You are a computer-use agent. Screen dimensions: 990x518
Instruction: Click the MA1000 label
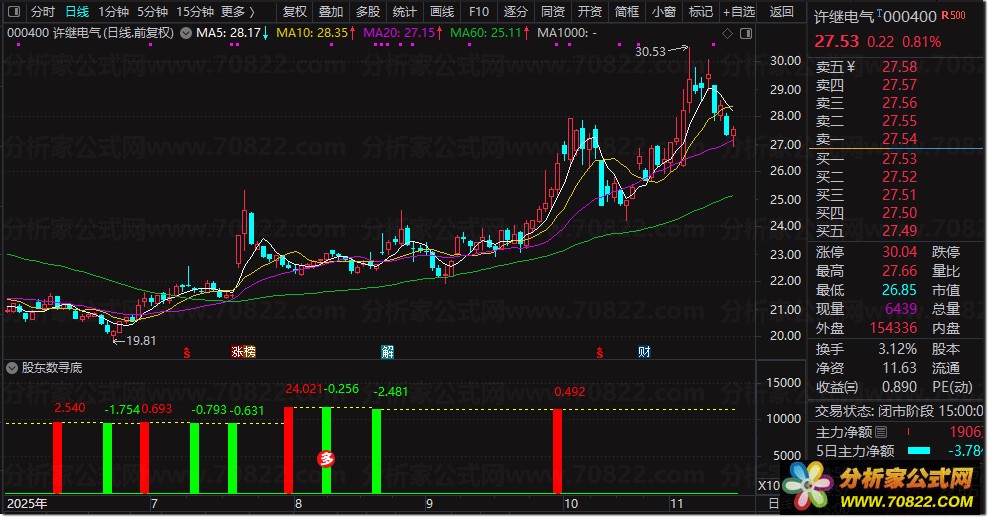pyautogui.click(x=567, y=32)
